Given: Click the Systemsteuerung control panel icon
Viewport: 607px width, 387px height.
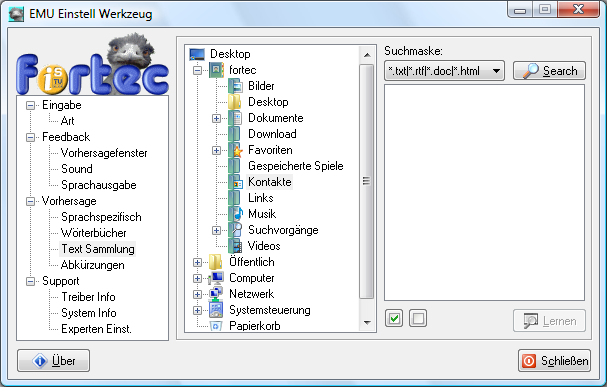Looking at the screenshot, I should (x=216, y=310).
